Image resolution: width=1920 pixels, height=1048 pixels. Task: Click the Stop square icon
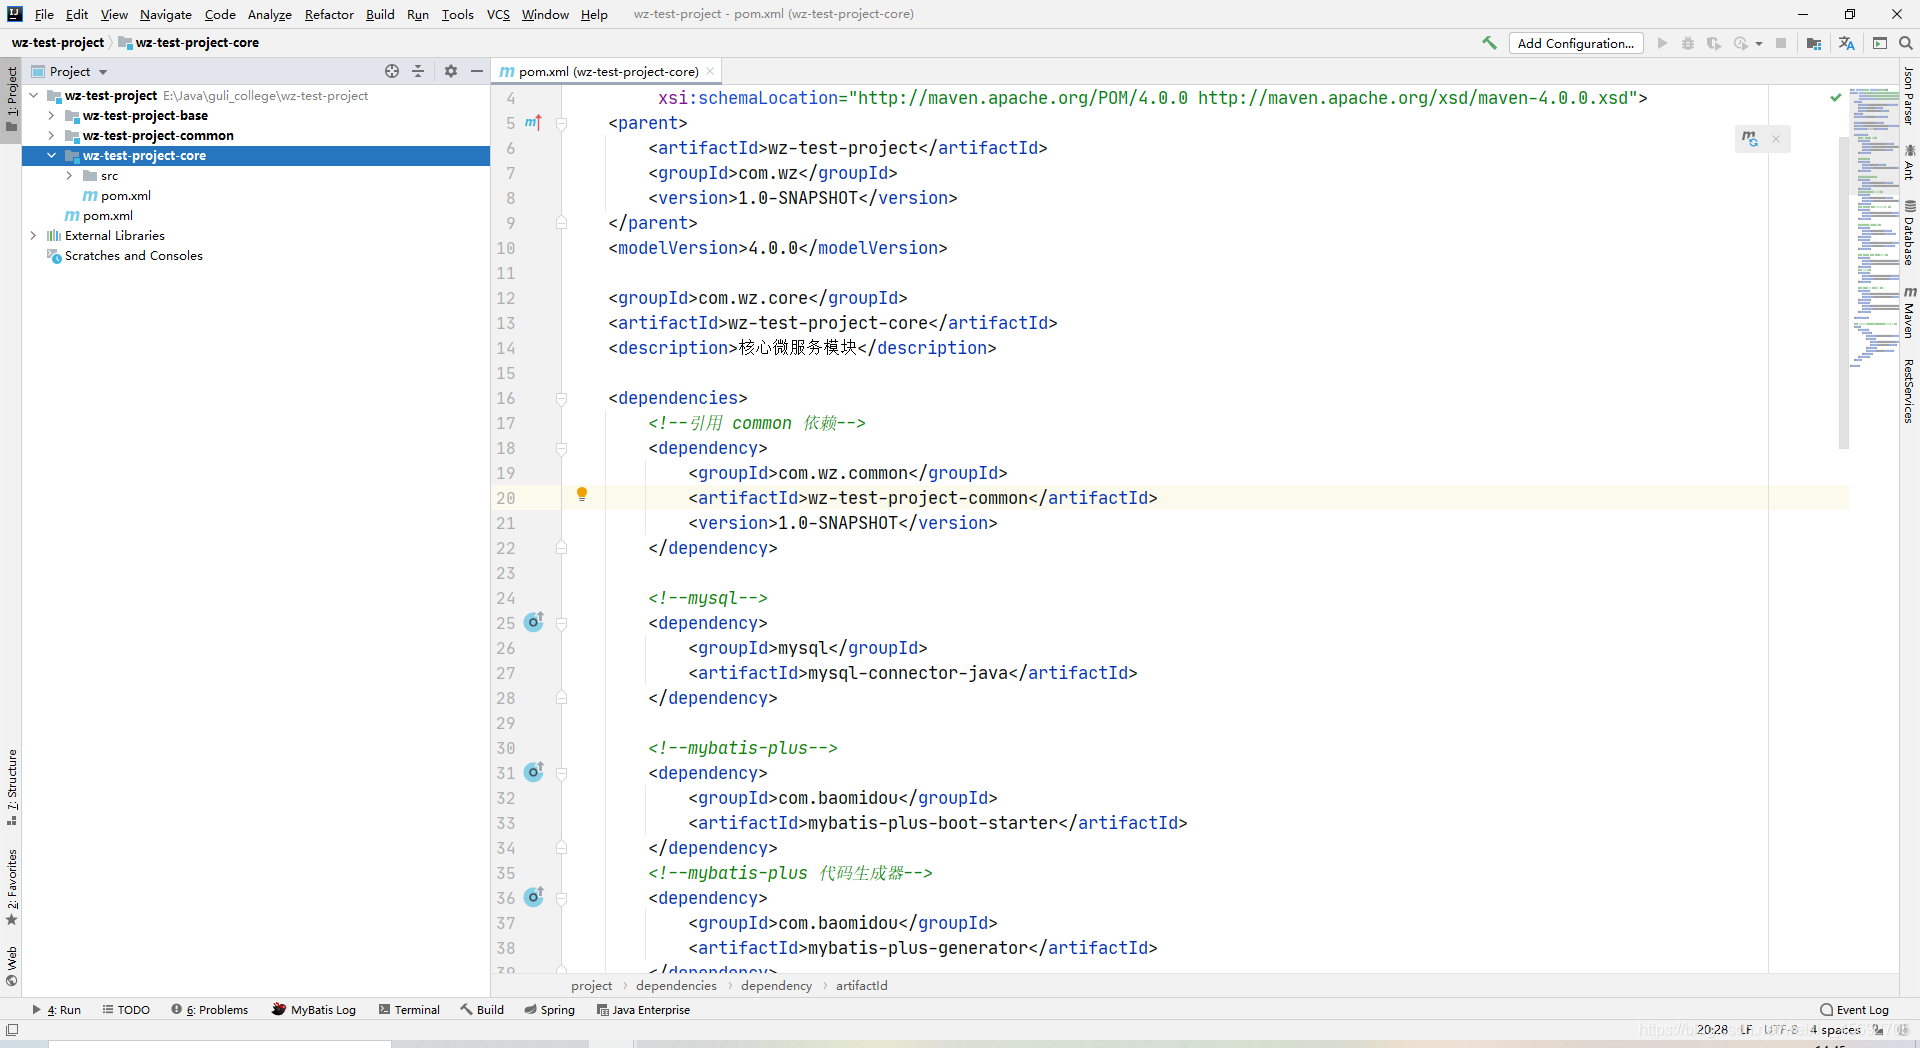tap(1781, 43)
